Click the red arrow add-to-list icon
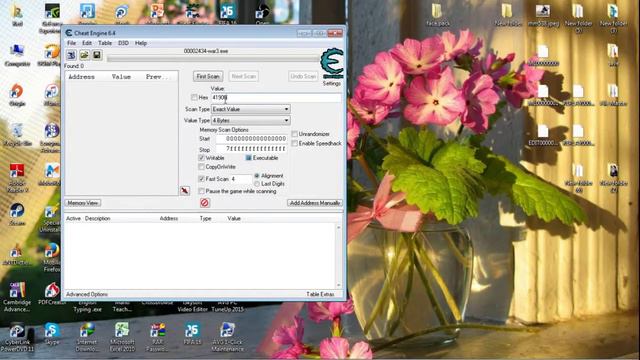 click(x=185, y=191)
